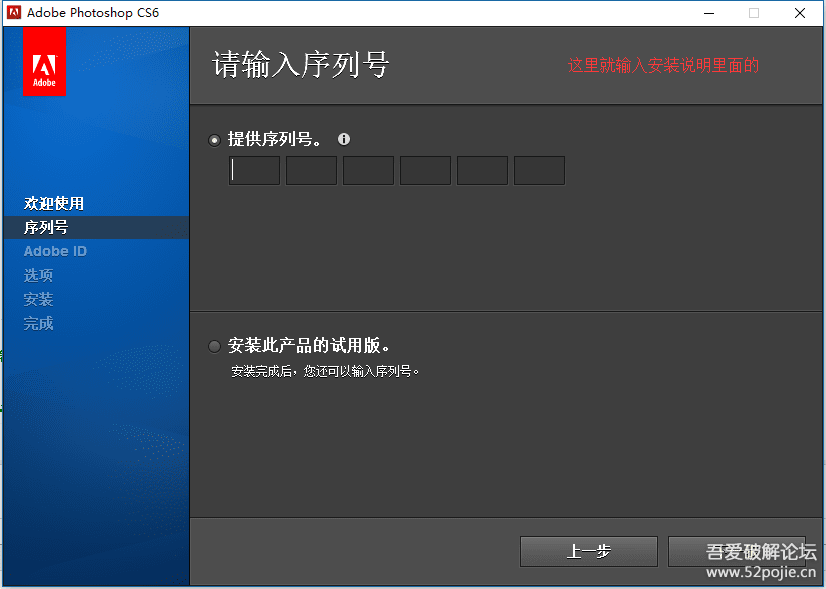Select the Adobe ID step in sidebar
The image size is (826, 589).
(55, 251)
